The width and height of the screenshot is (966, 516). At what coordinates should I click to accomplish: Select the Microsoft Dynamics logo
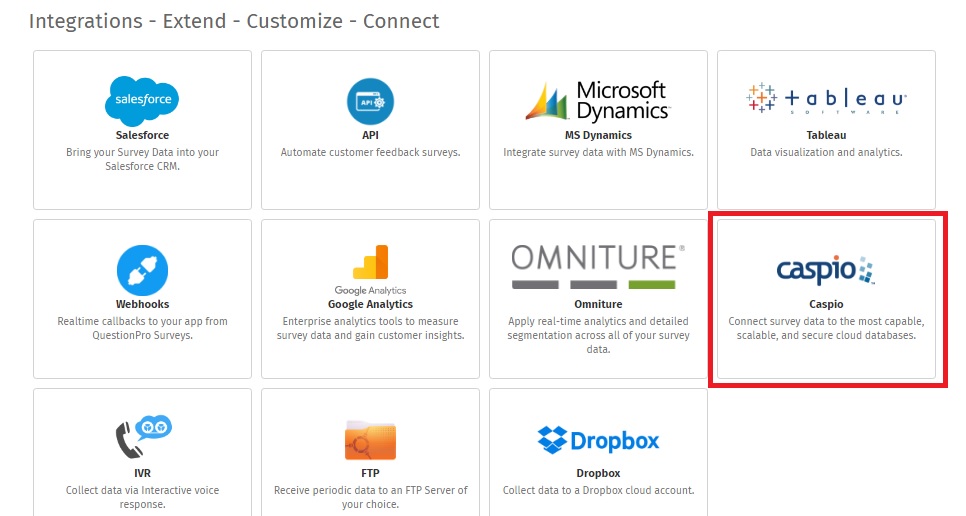pos(598,101)
